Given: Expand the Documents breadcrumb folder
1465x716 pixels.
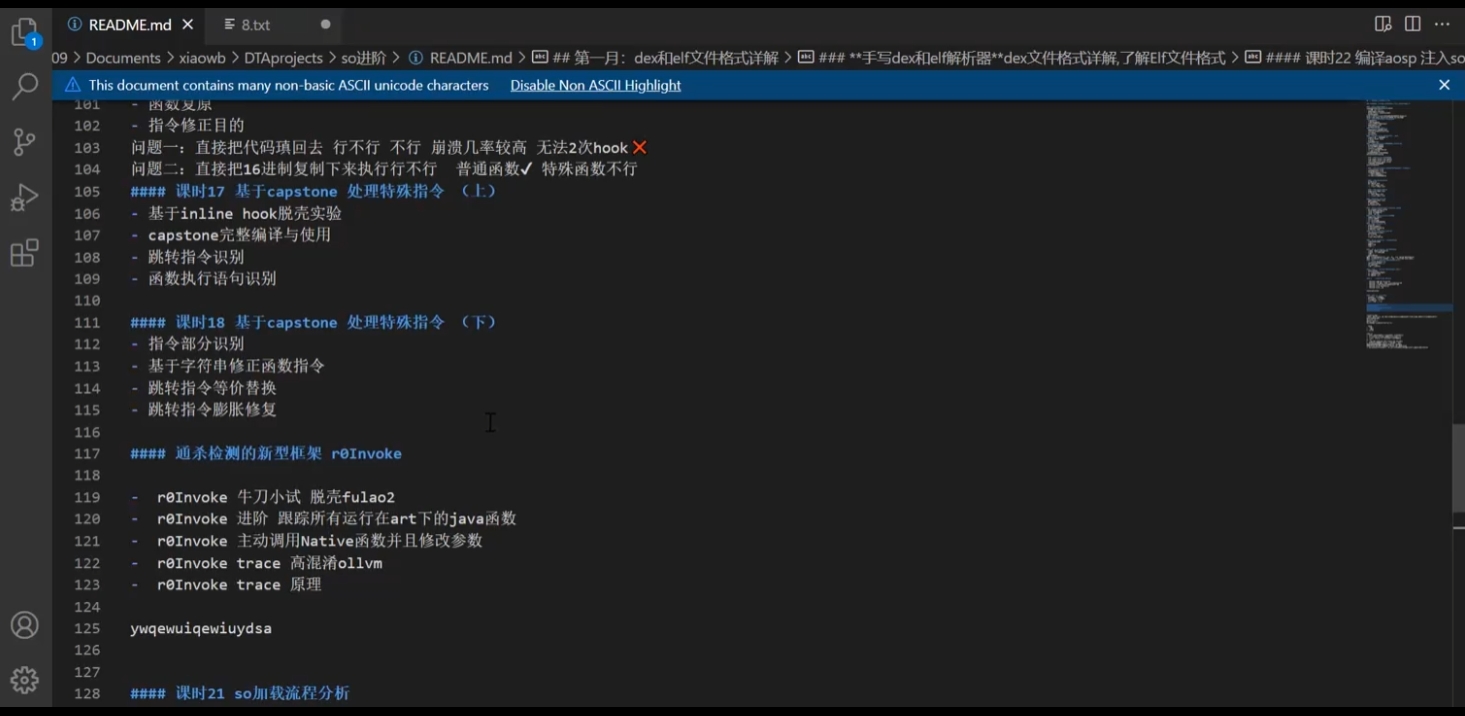Looking at the screenshot, I should tap(123, 58).
